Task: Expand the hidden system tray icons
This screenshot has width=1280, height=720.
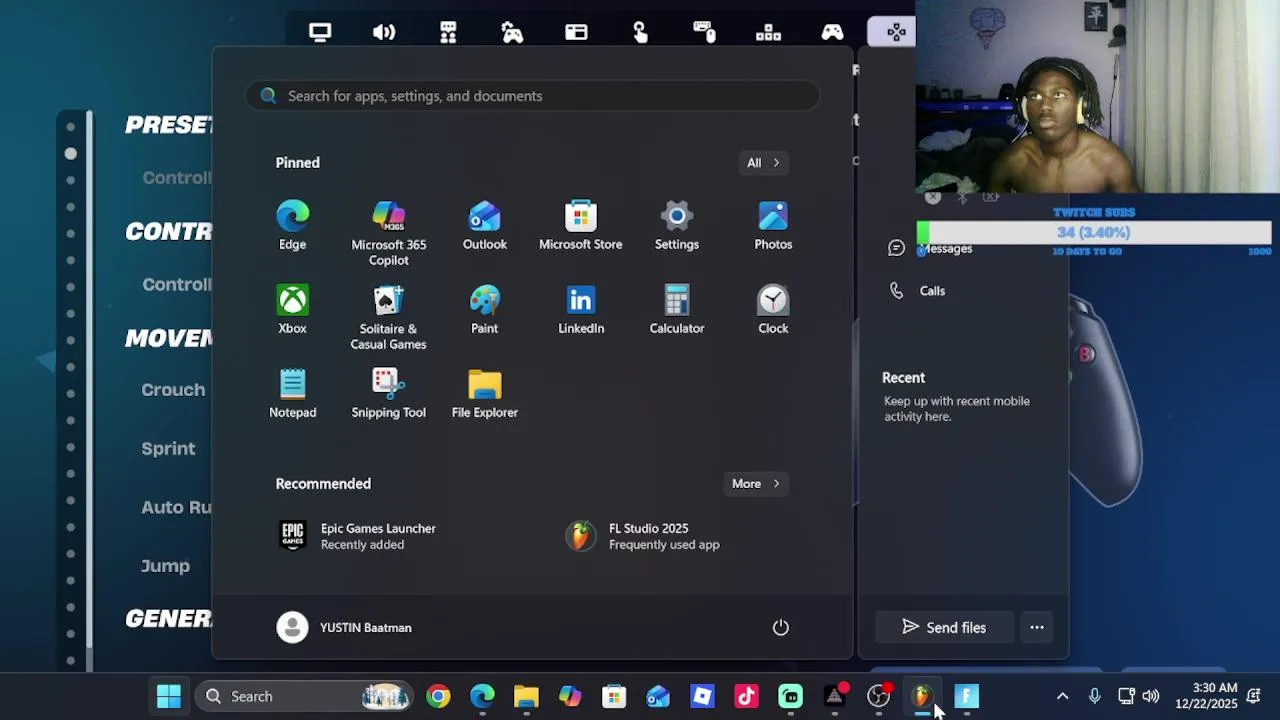Action: click(1062, 696)
